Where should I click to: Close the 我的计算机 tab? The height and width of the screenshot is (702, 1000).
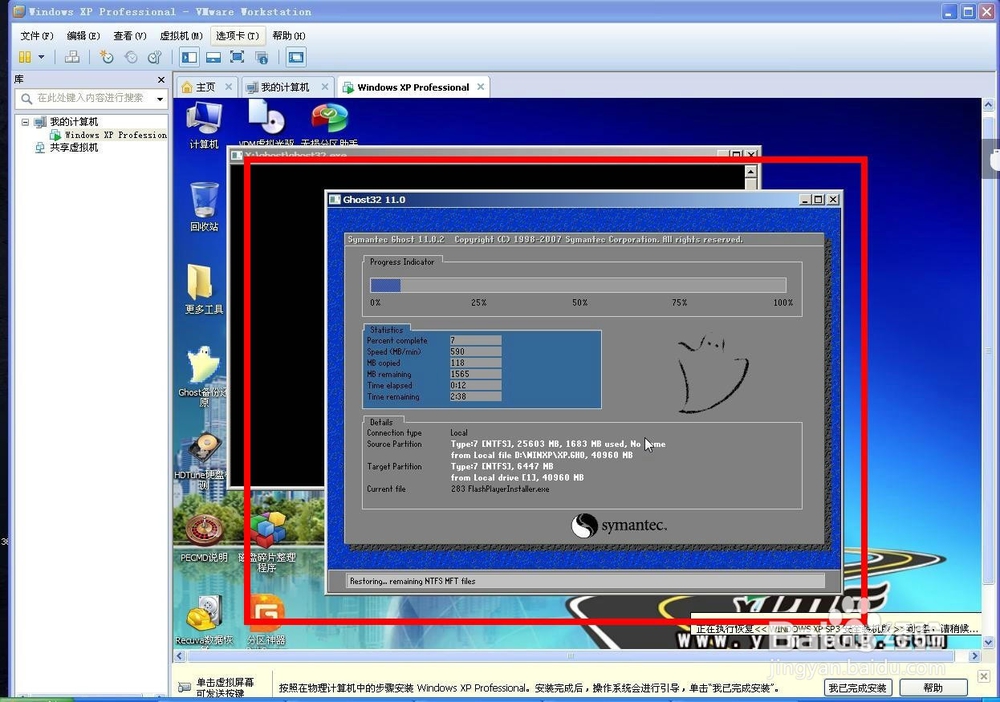[x=325, y=87]
